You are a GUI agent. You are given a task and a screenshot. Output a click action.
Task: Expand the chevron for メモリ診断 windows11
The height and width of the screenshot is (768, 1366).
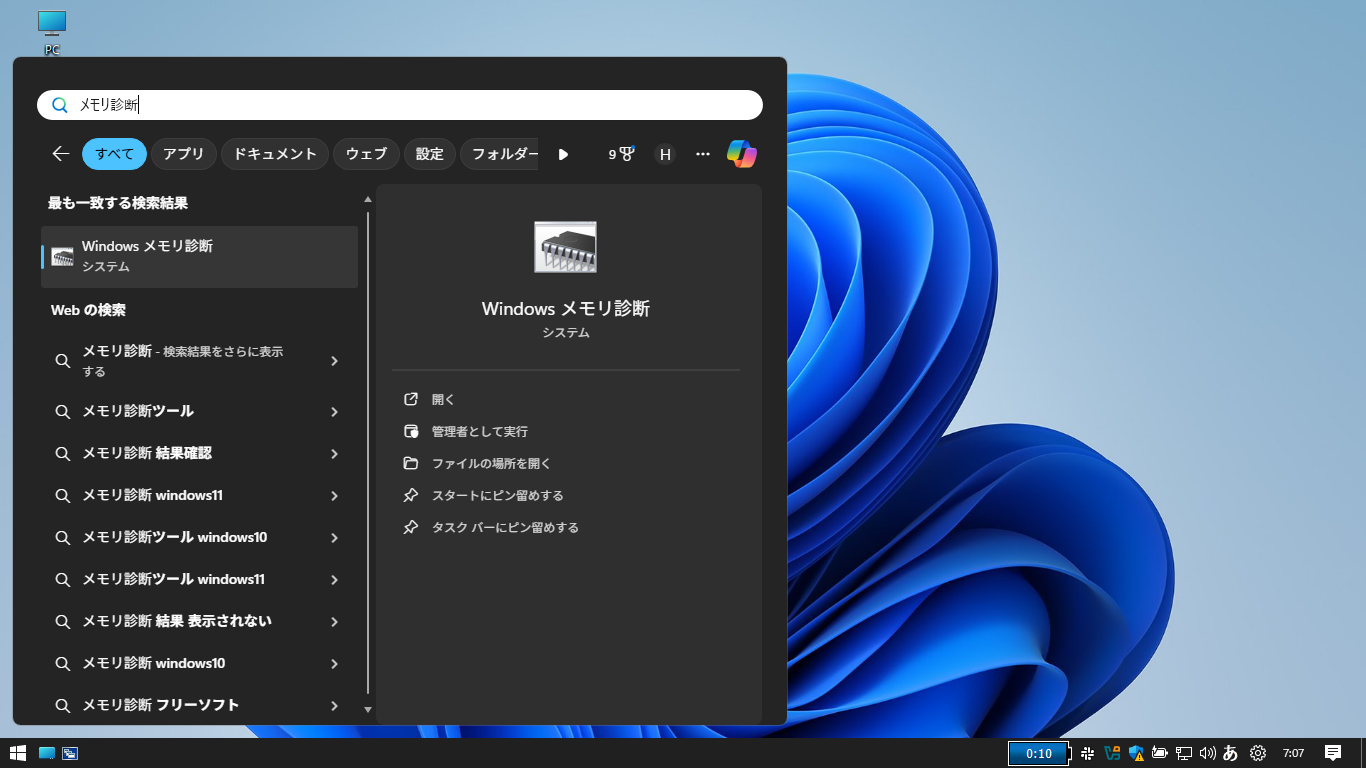pyautogui.click(x=334, y=496)
